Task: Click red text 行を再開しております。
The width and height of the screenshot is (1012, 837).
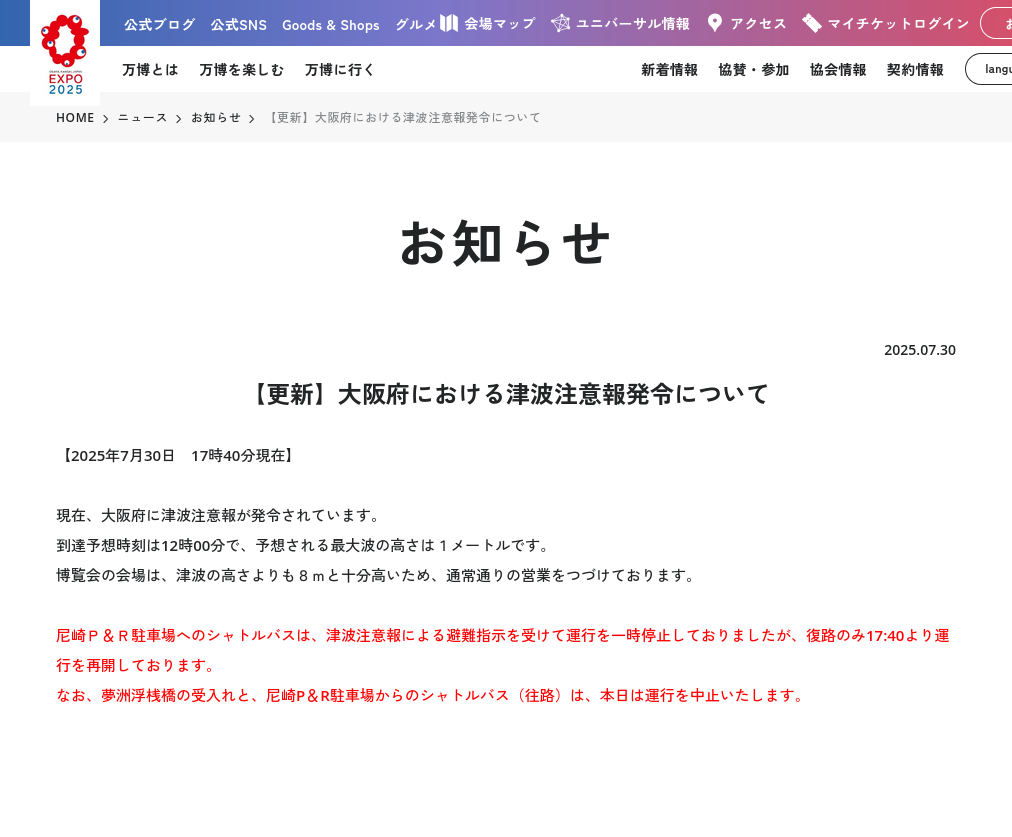Action: pos(137,665)
